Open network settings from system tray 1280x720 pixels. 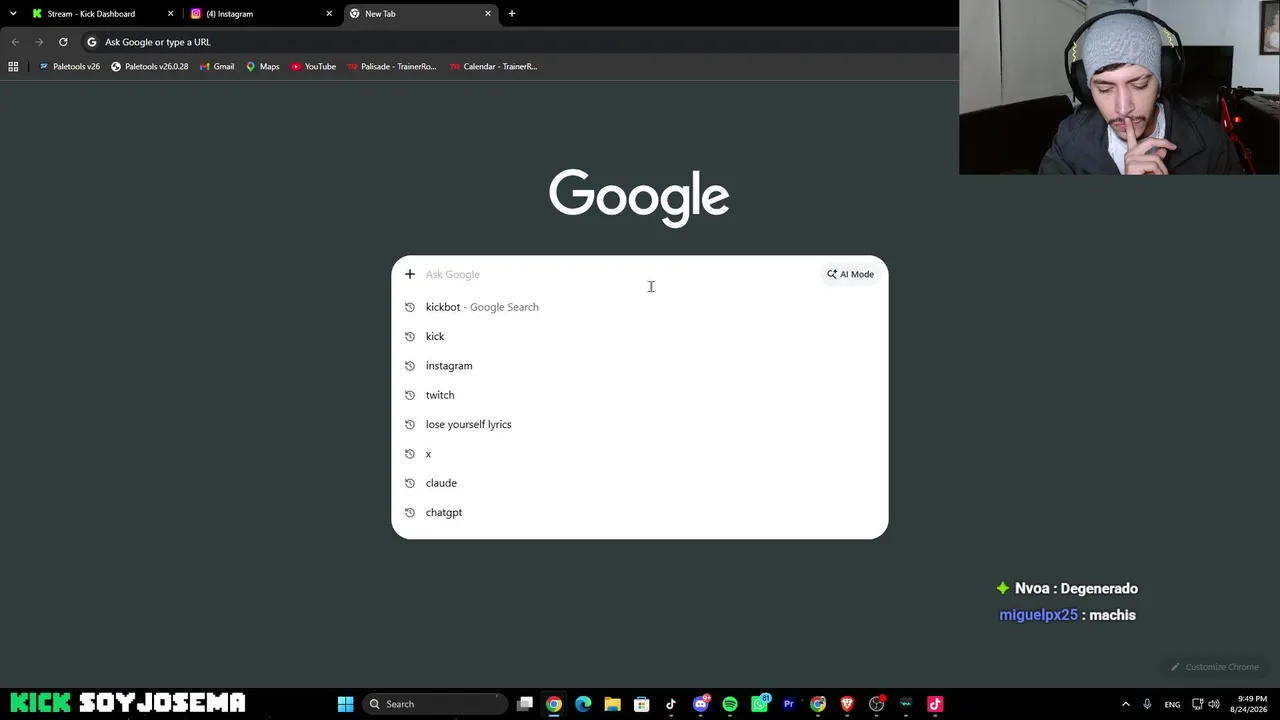[1197, 704]
